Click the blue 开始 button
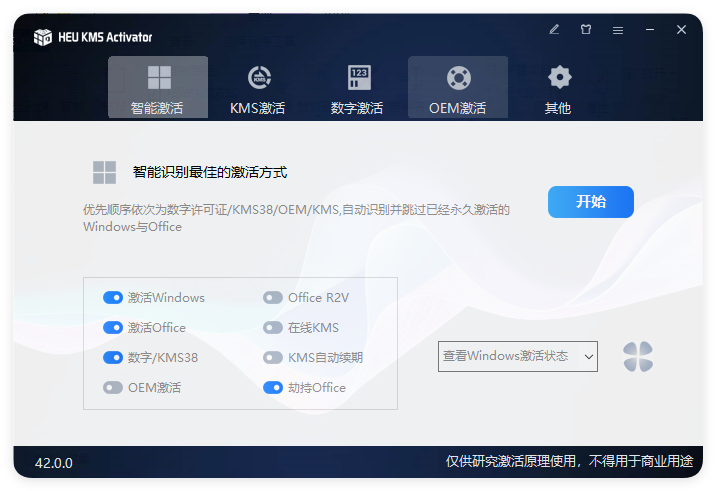This screenshot has height=491, width=716. tap(590, 202)
